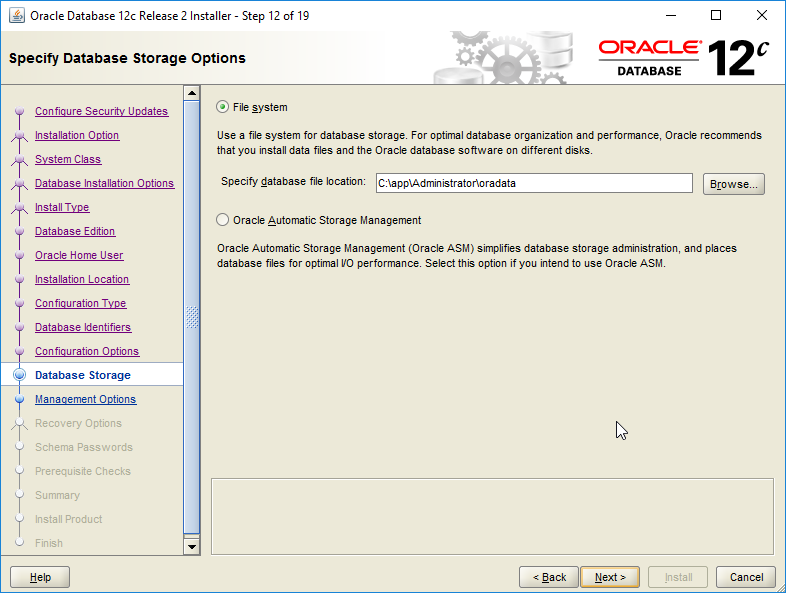
Task: Click the Management Options step bullet icon
Action: [x=20, y=399]
